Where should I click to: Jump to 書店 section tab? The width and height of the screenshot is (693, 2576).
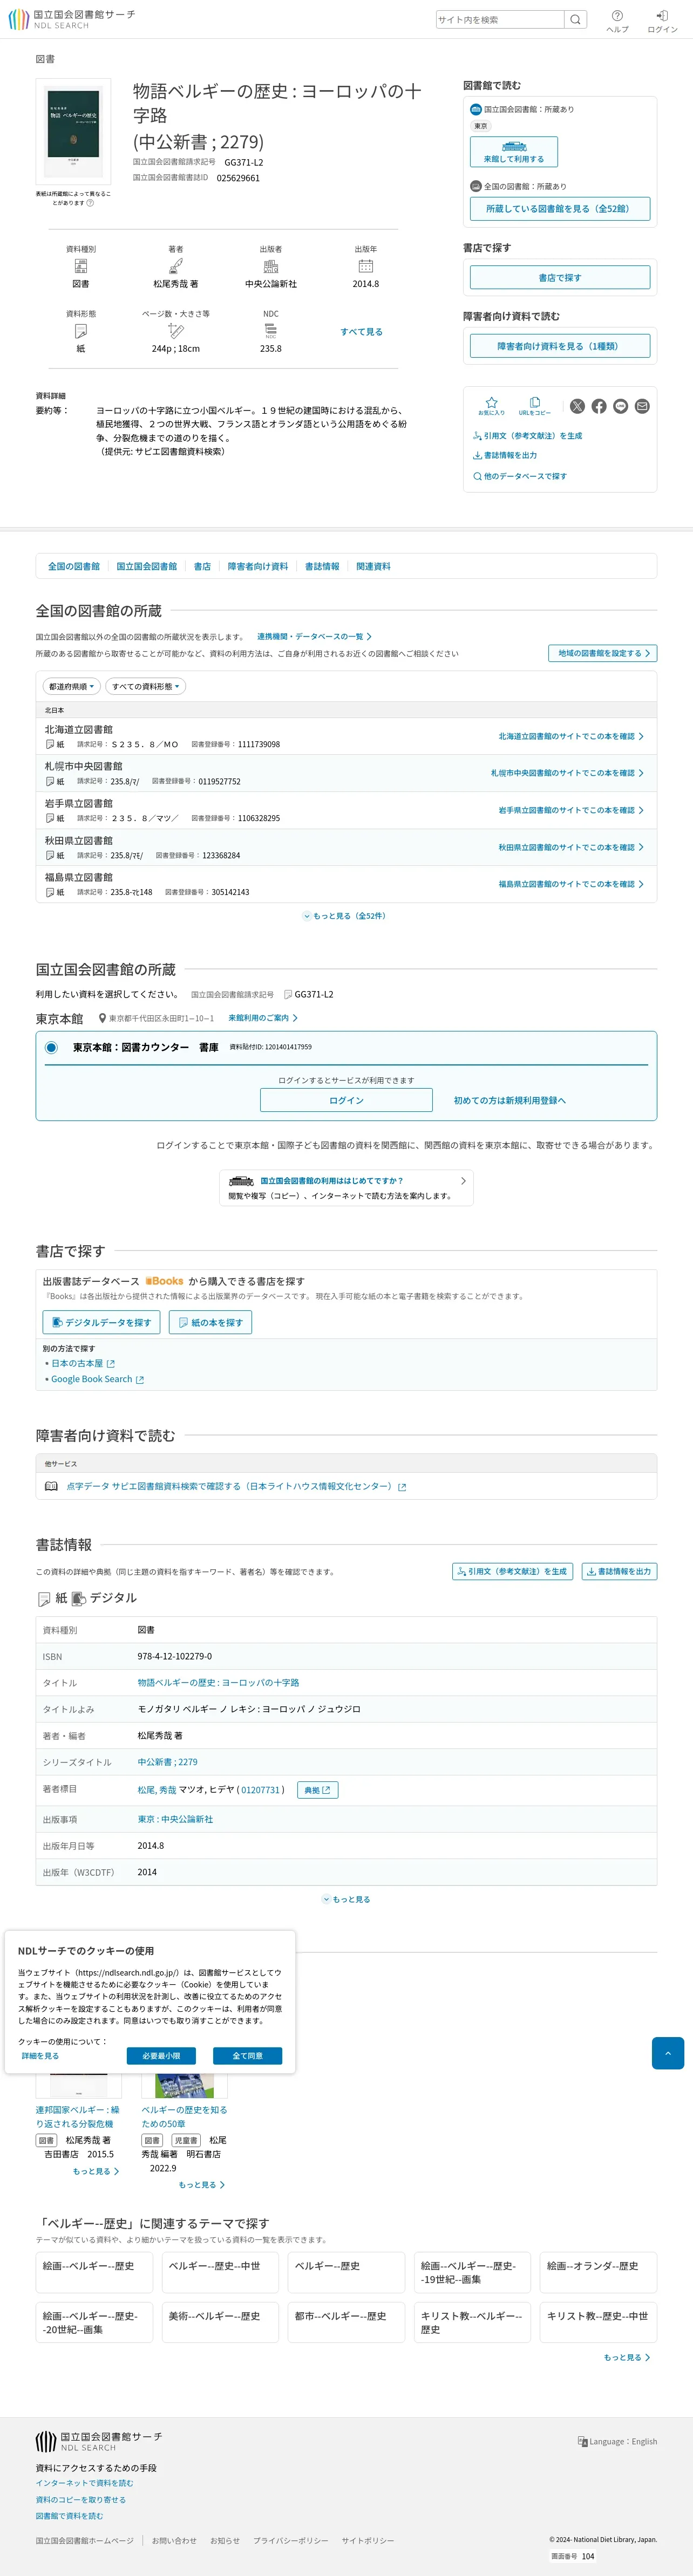click(x=202, y=566)
